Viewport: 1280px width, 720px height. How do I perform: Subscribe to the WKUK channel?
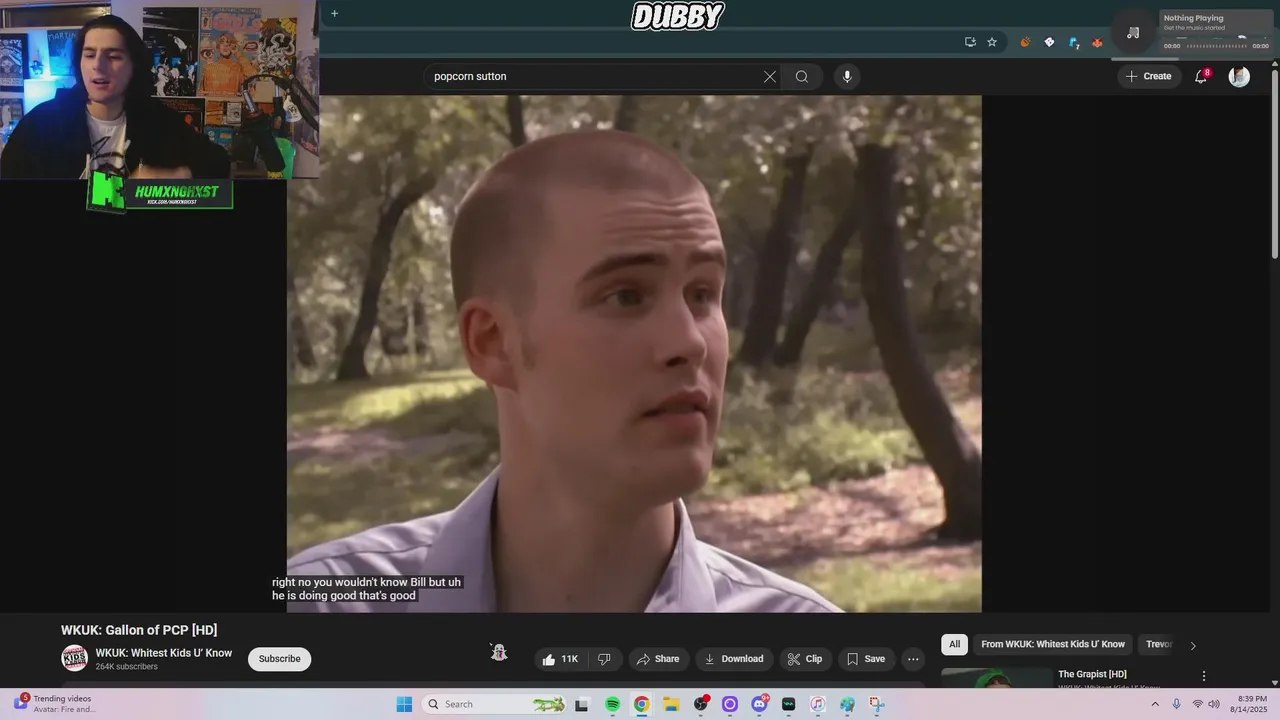click(279, 659)
